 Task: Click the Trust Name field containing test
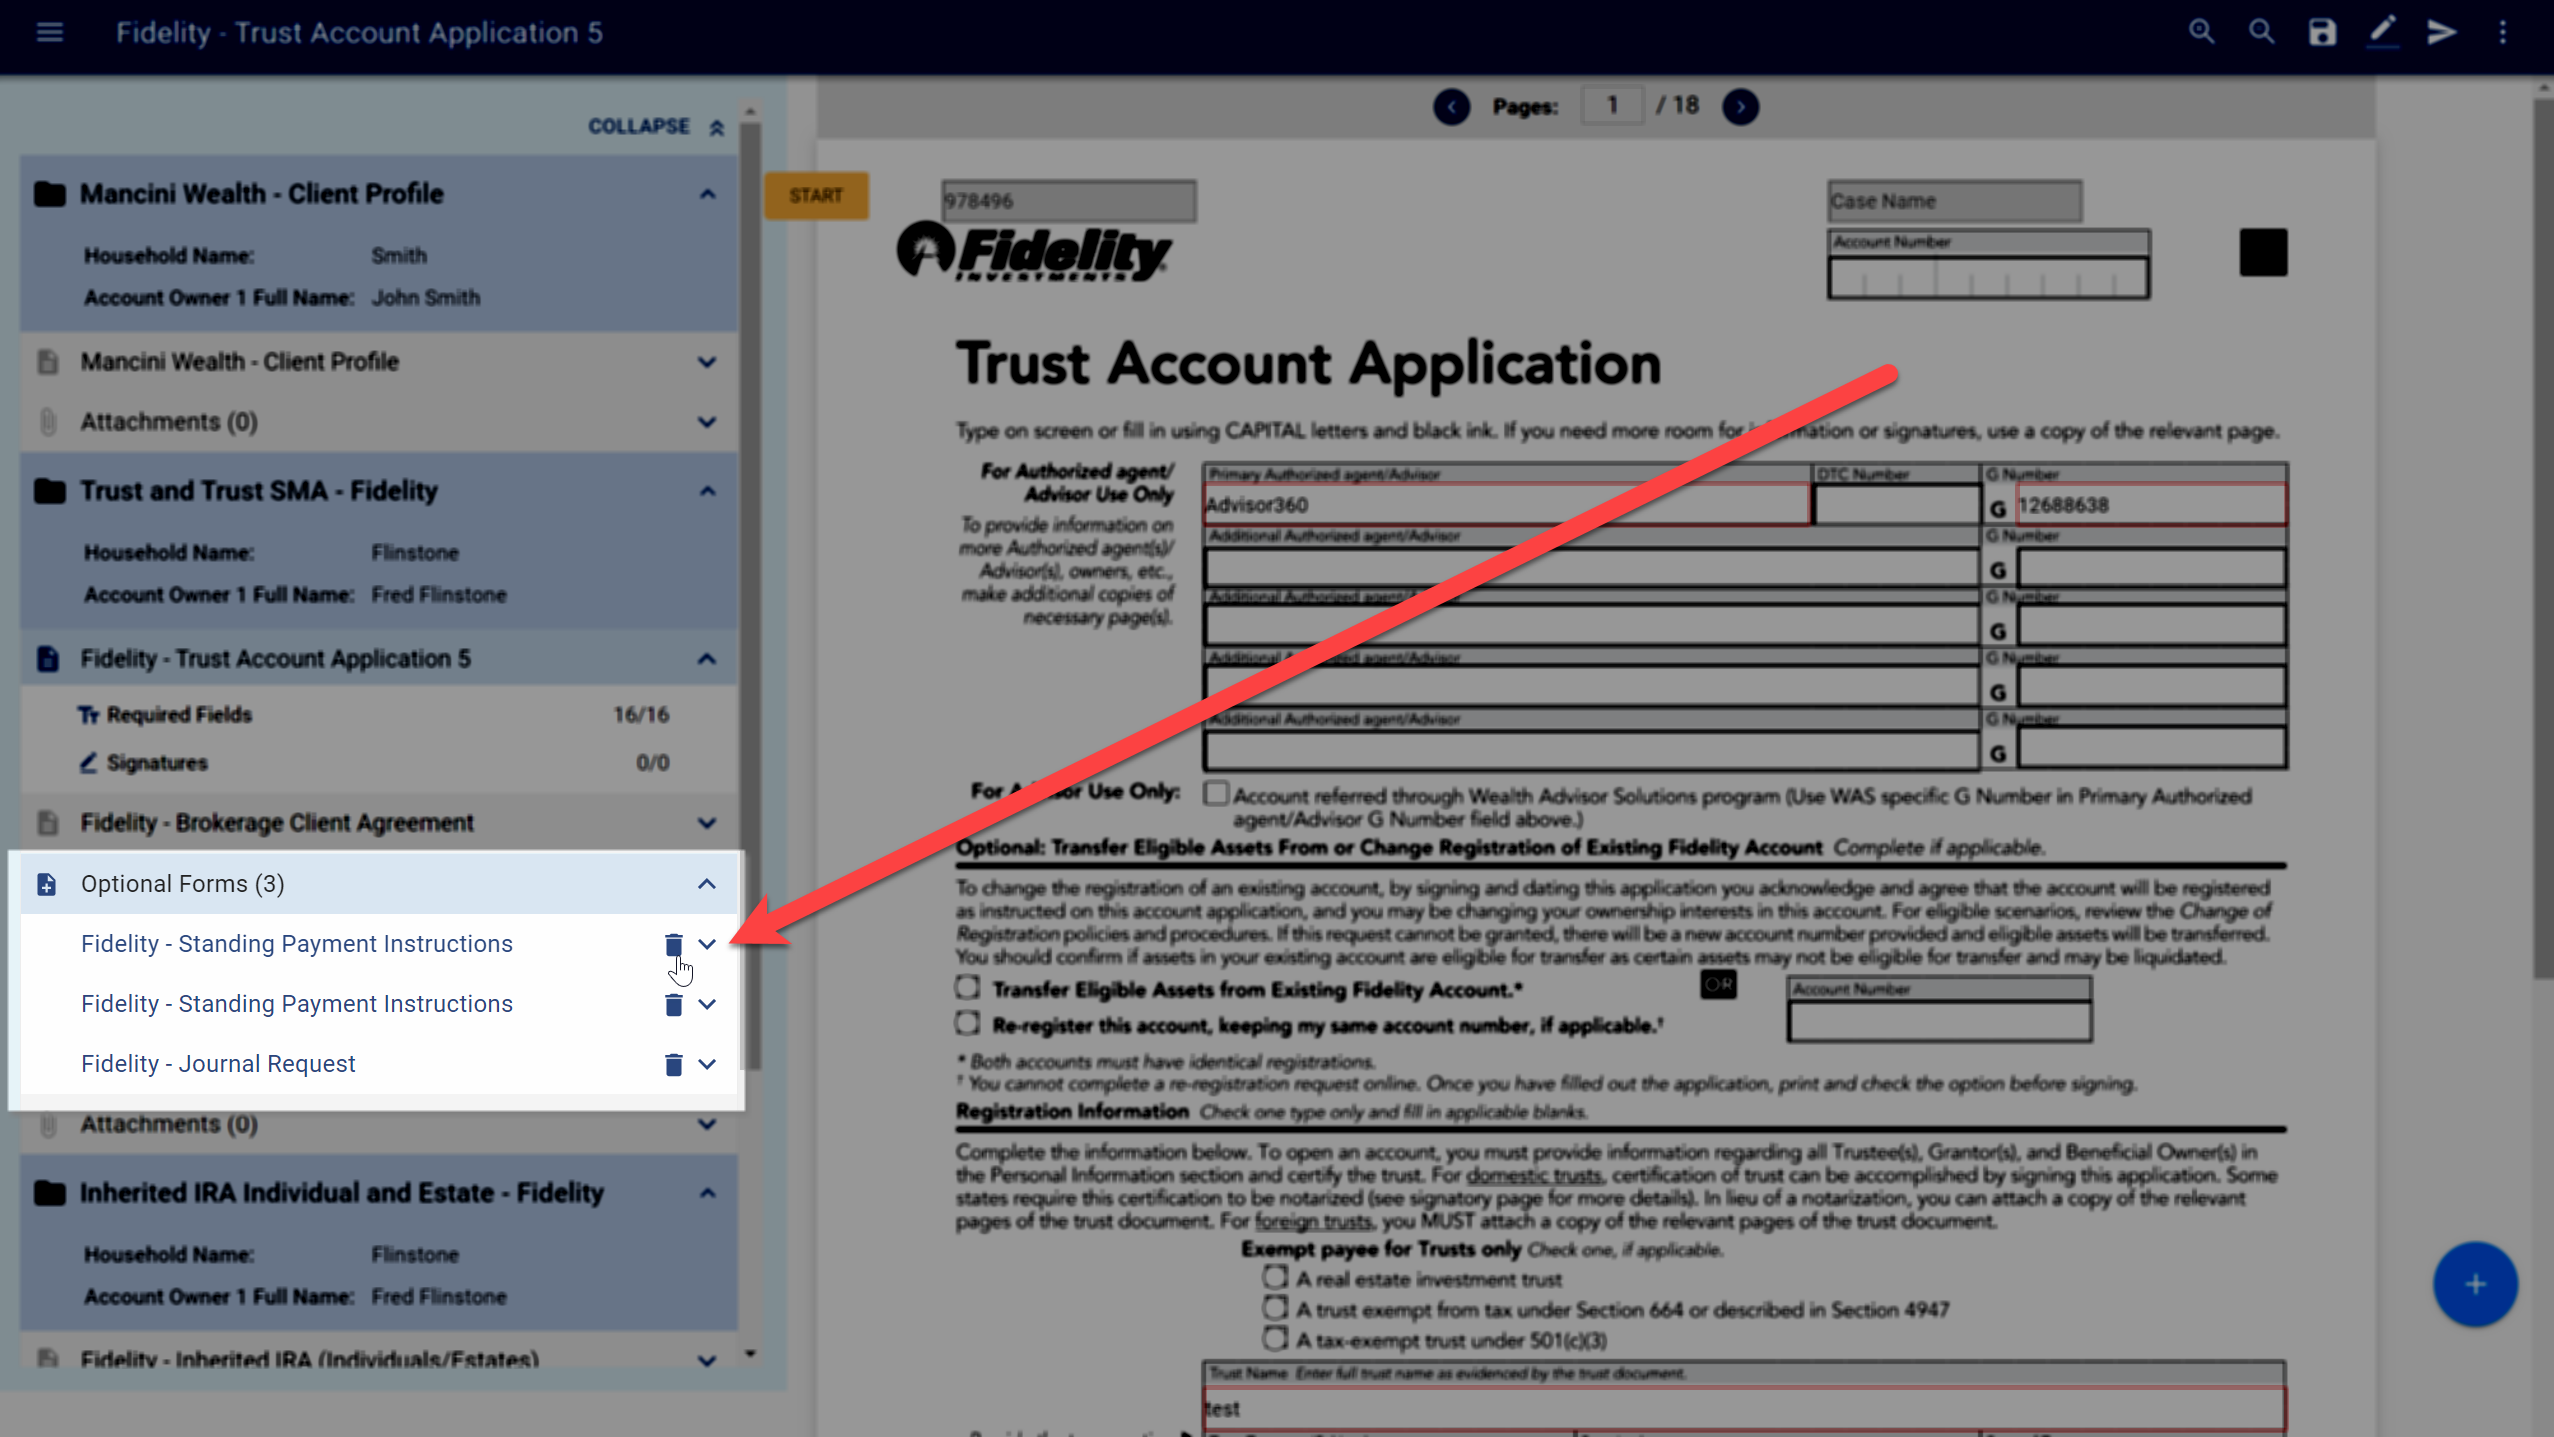coord(1744,1407)
